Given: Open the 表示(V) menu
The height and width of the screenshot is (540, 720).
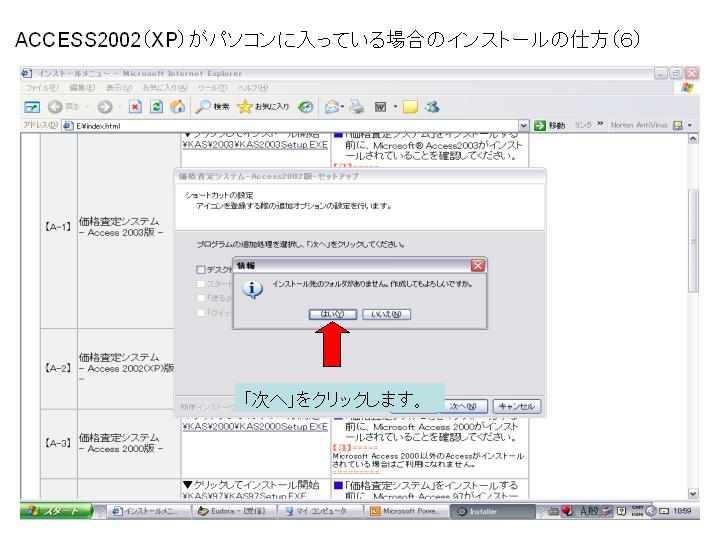Looking at the screenshot, I should coord(119,87).
